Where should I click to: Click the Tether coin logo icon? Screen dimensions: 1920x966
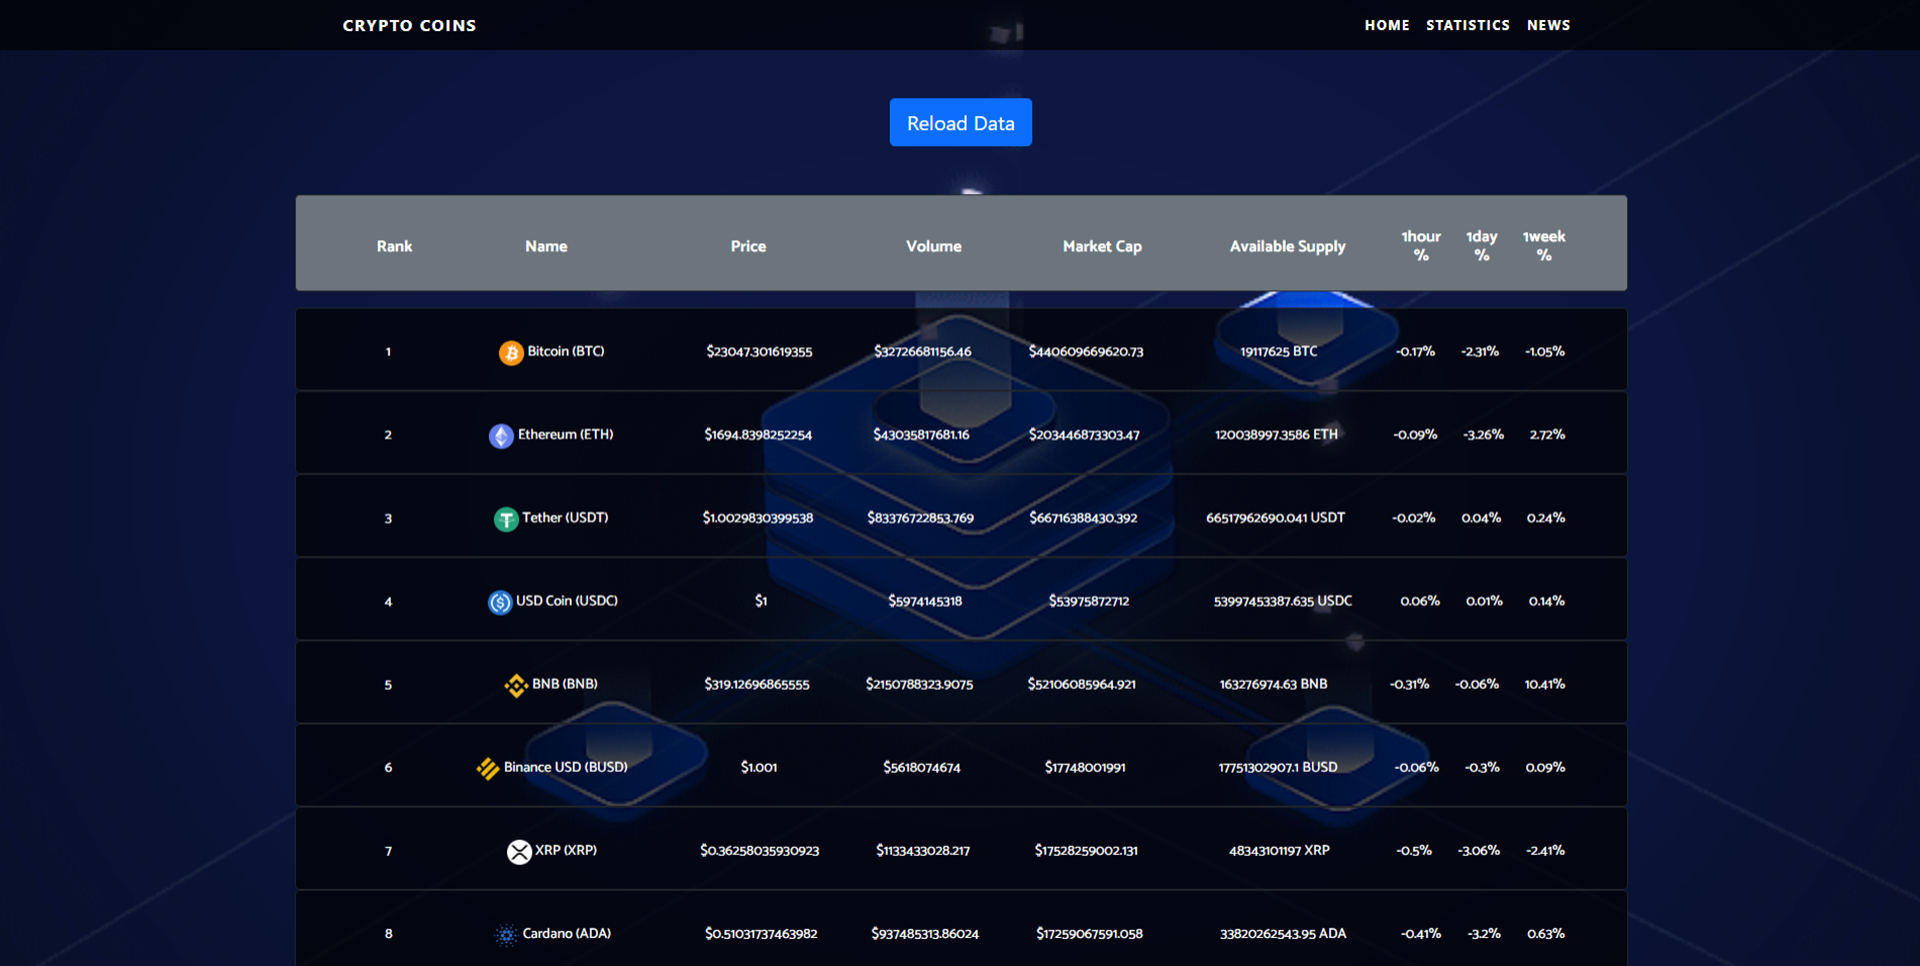click(506, 519)
